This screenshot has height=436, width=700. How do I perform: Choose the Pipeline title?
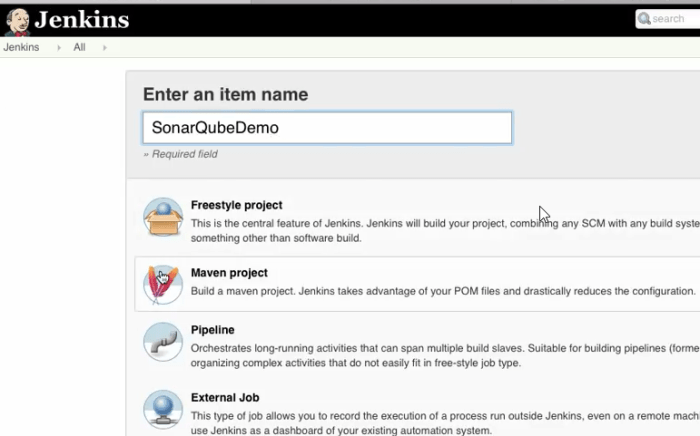[x=212, y=330]
